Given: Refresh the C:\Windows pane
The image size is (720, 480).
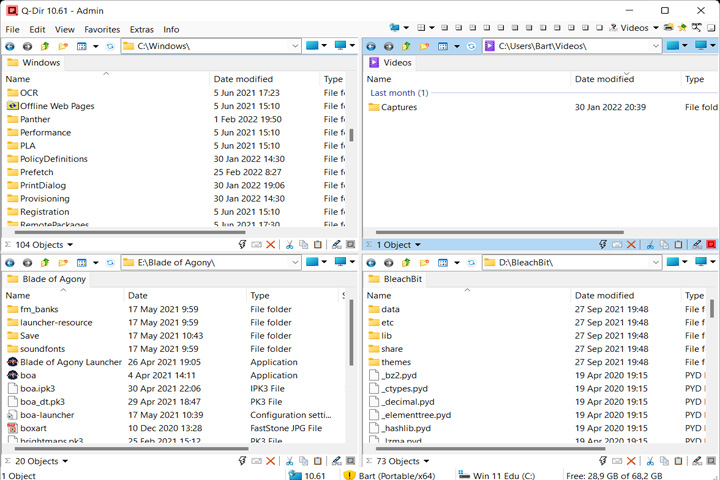Looking at the screenshot, I should pyautogui.click(x=110, y=46).
